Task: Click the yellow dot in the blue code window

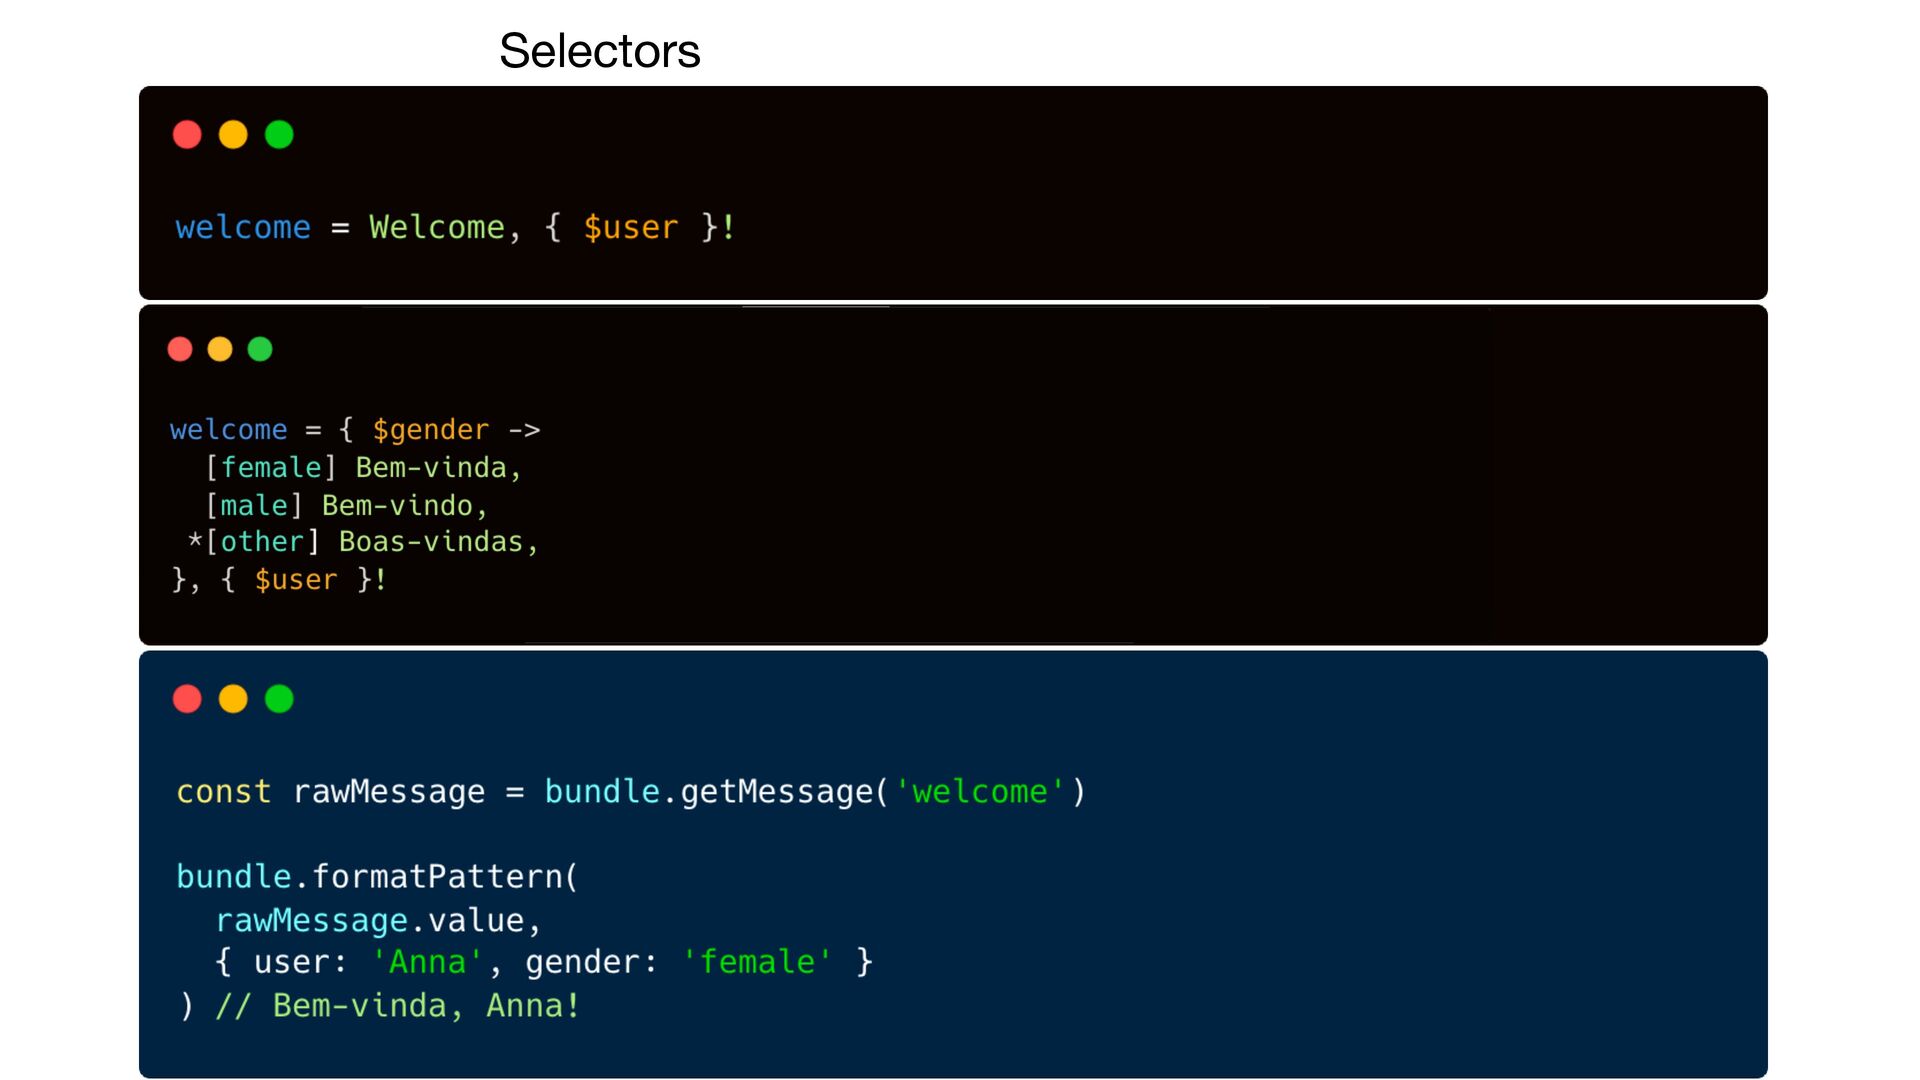Action: (x=233, y=699)
